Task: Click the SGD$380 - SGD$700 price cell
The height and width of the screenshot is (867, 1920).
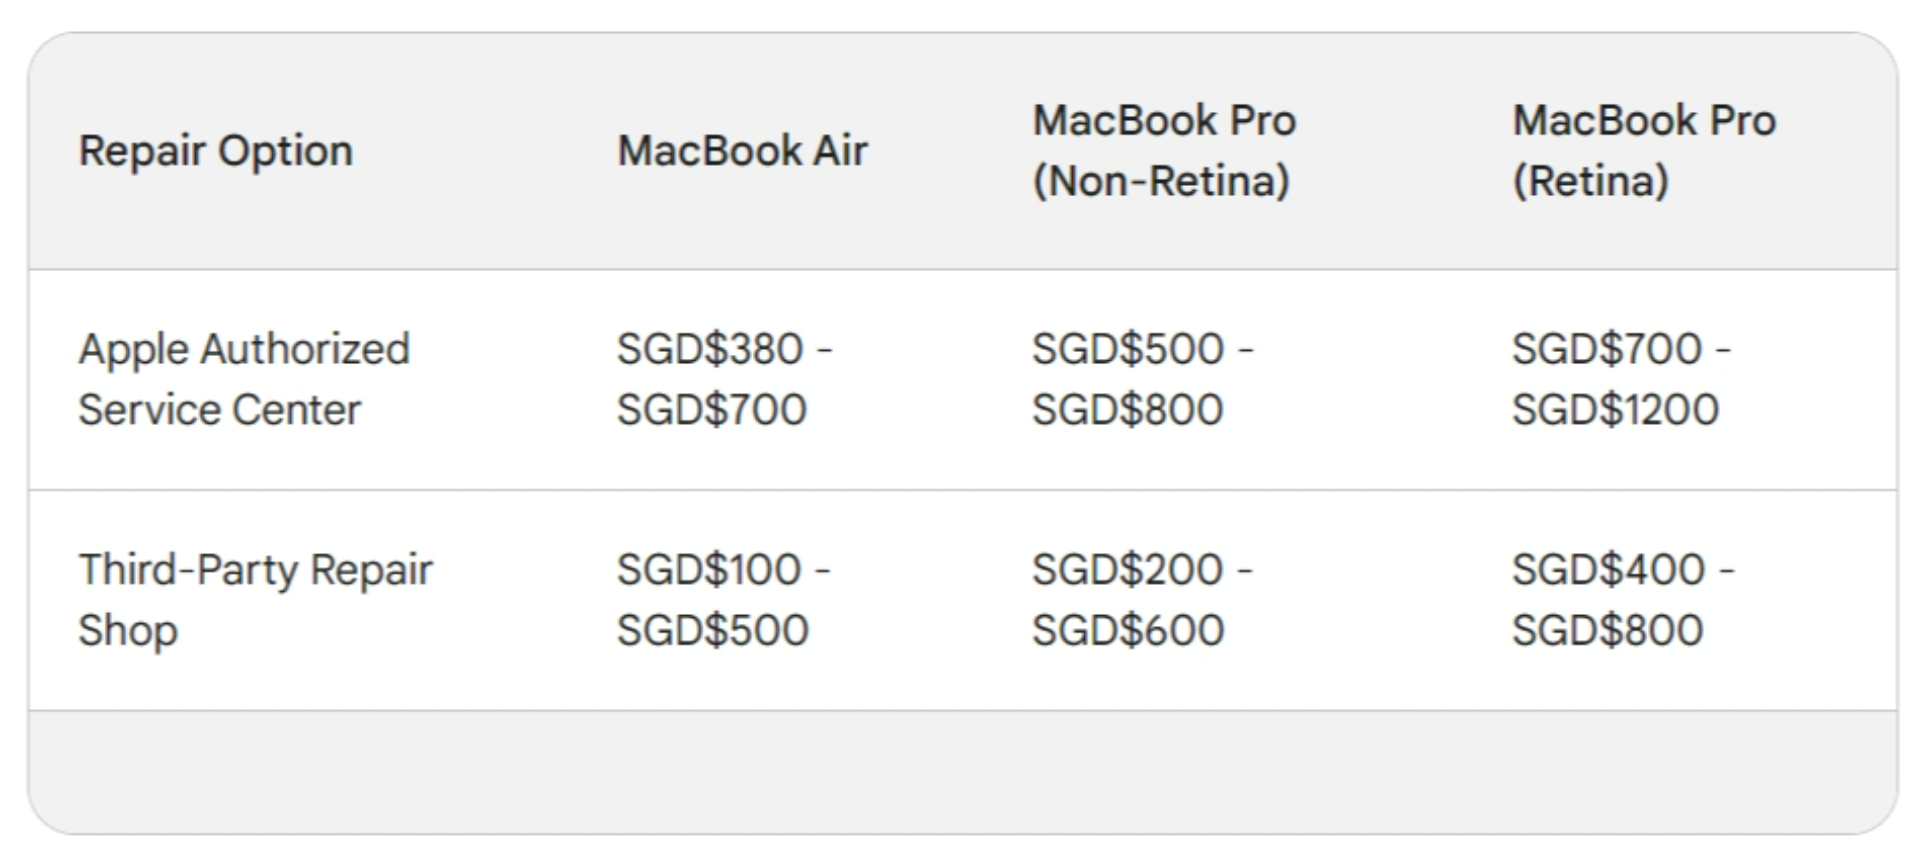Action: pos(724,379)
